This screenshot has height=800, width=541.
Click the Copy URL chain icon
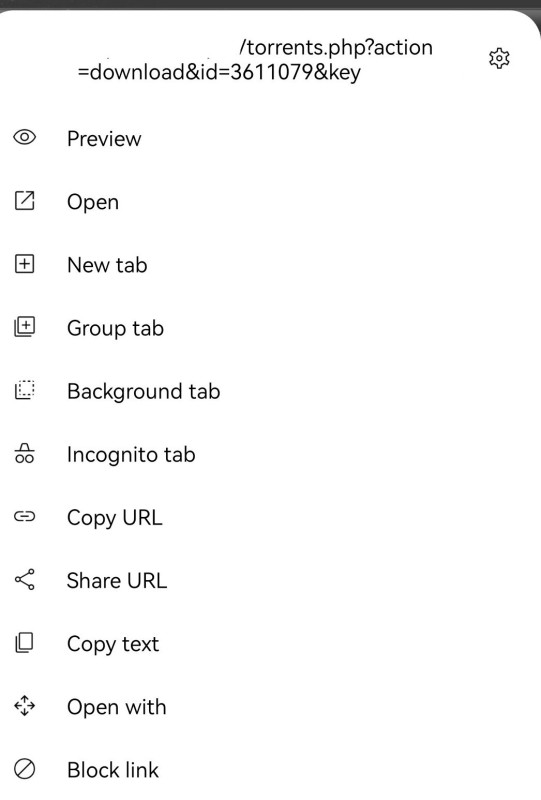tap(24, 516)
